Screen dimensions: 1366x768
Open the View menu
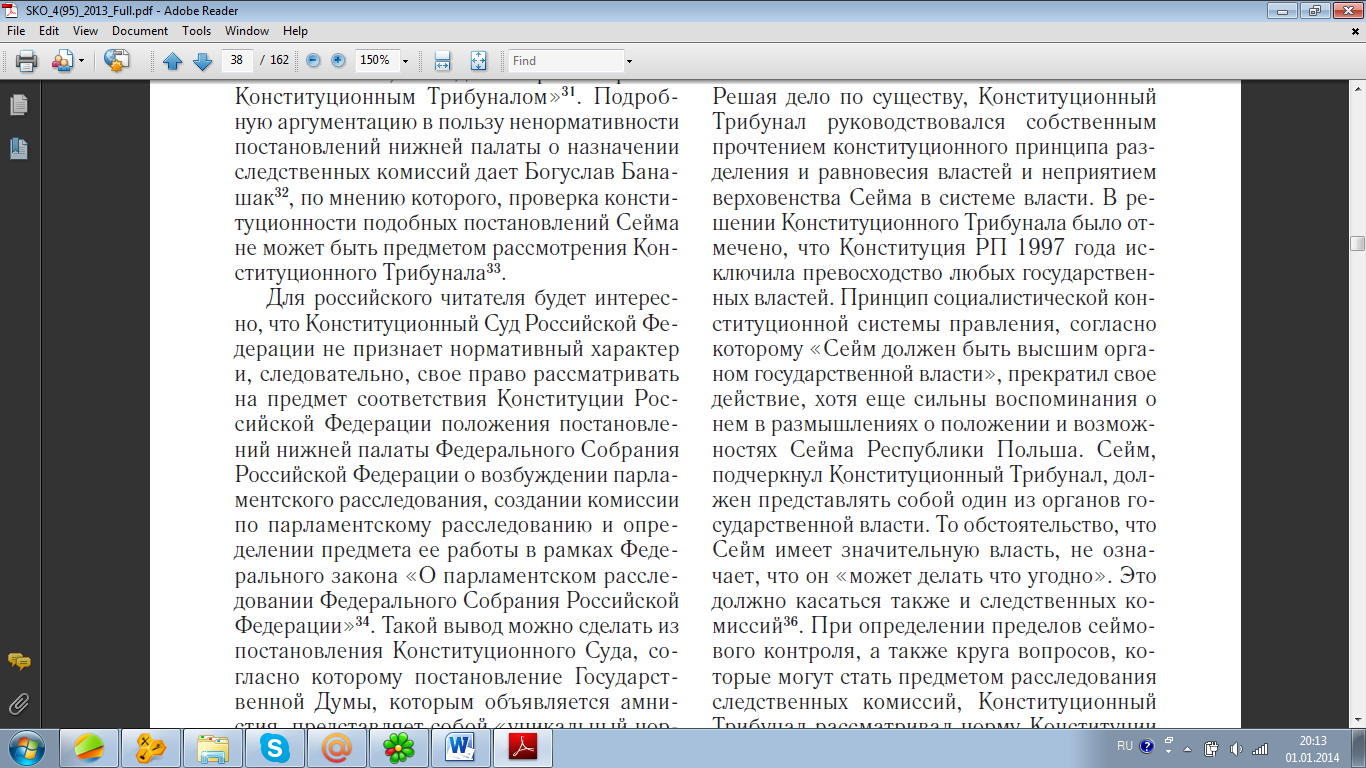85,31
